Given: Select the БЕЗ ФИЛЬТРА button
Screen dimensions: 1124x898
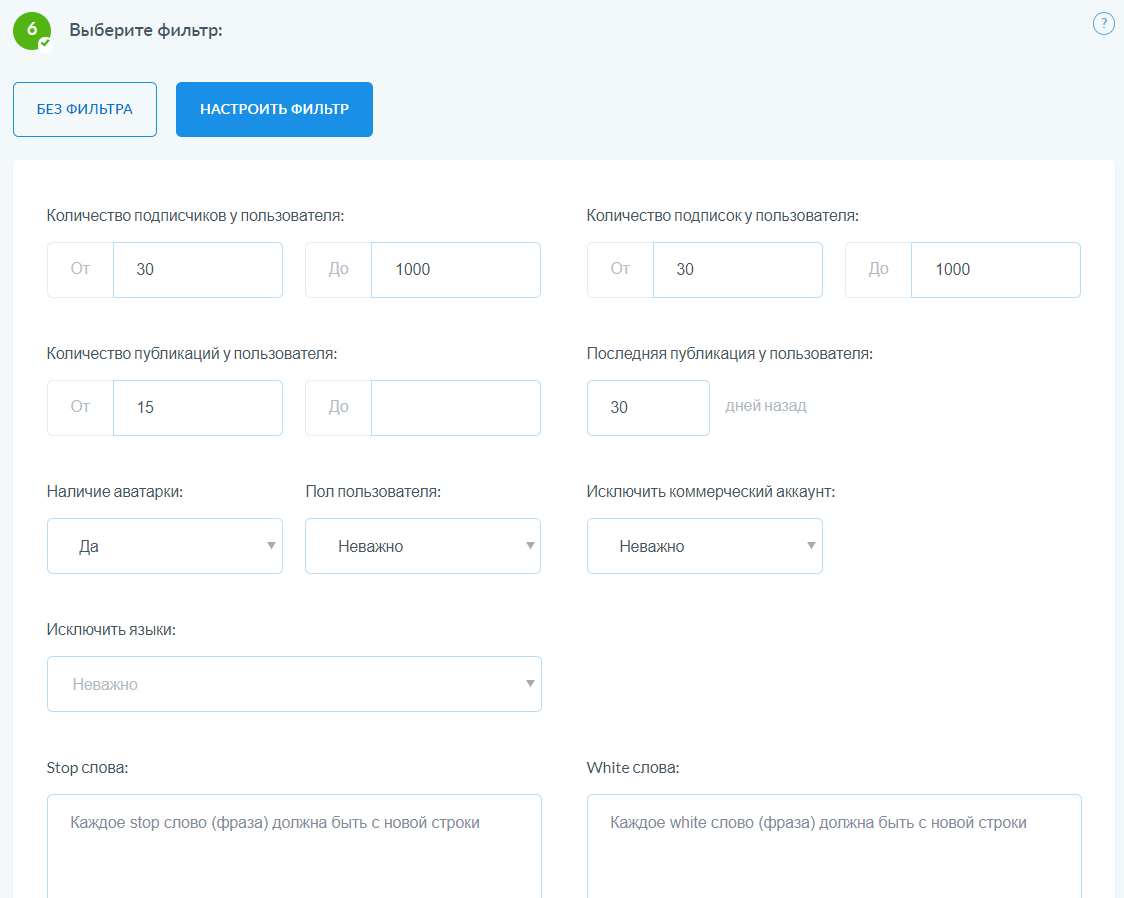Looking at the screenshot, I should (x=85, y=109).
